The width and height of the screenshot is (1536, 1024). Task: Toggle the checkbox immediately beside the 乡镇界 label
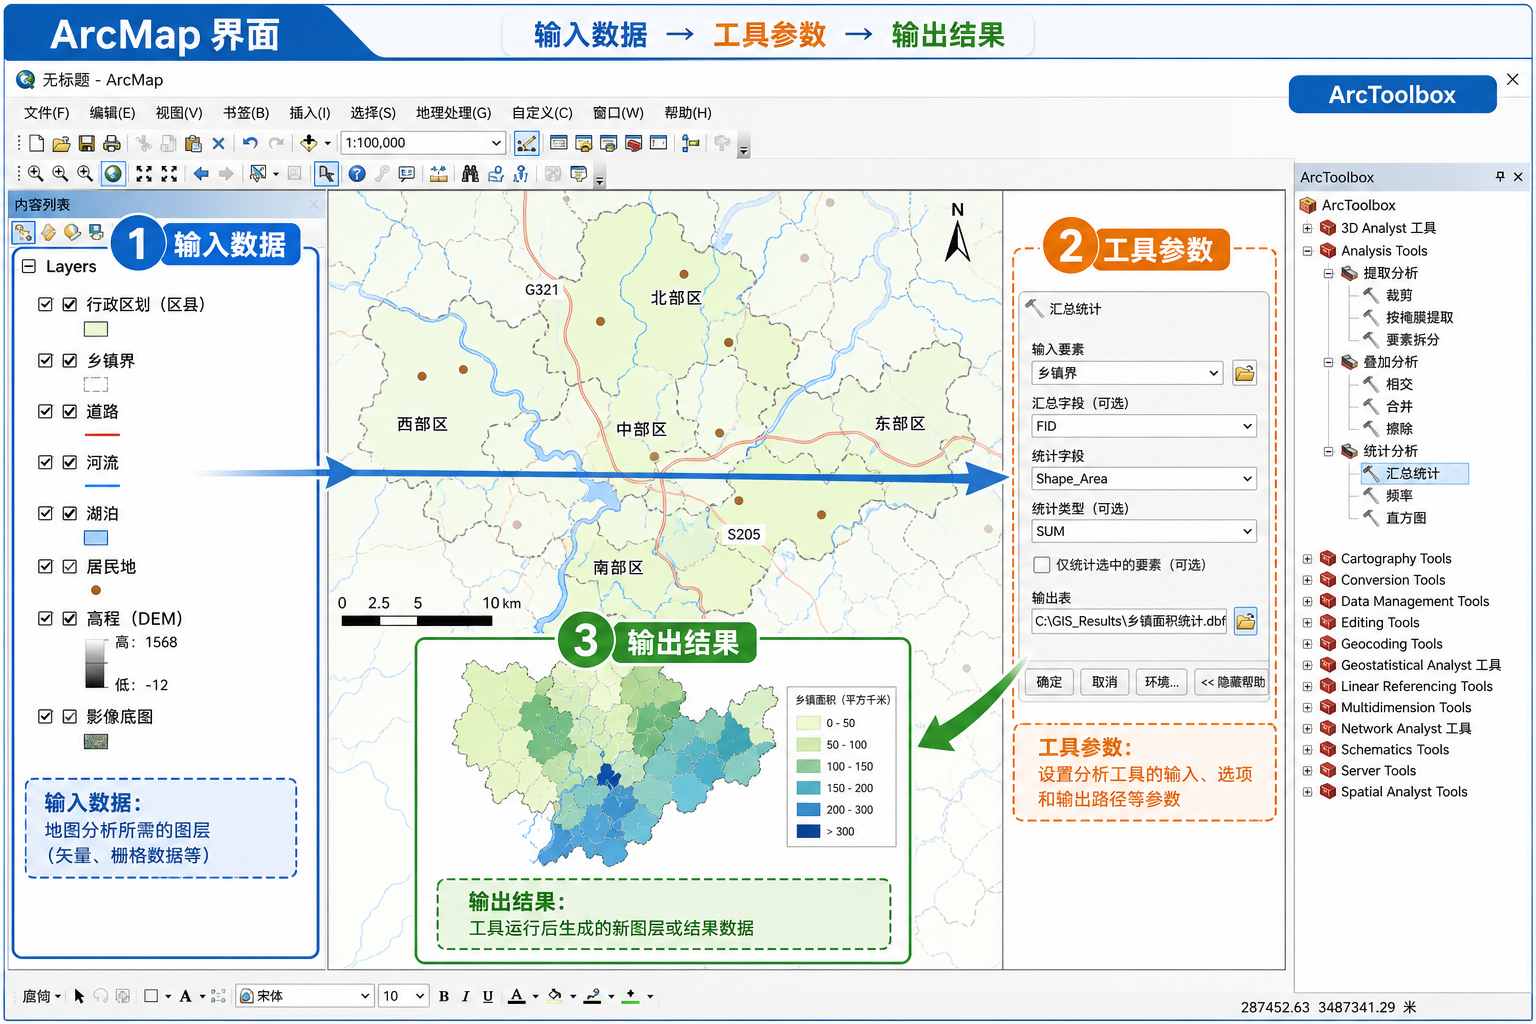point(70,360)
